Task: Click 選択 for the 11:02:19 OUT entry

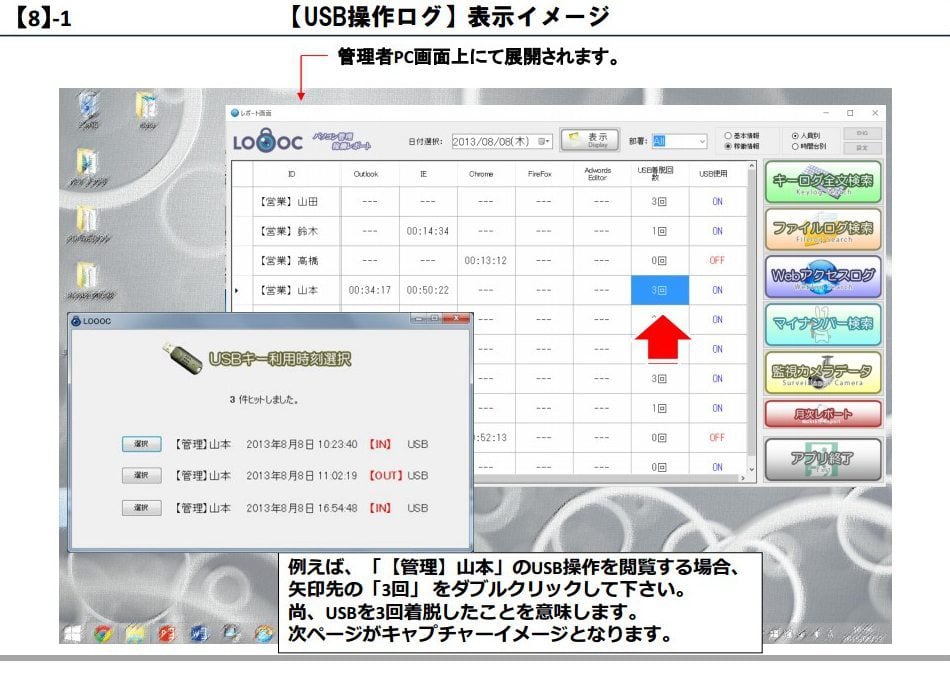Action: coord(141,475)
